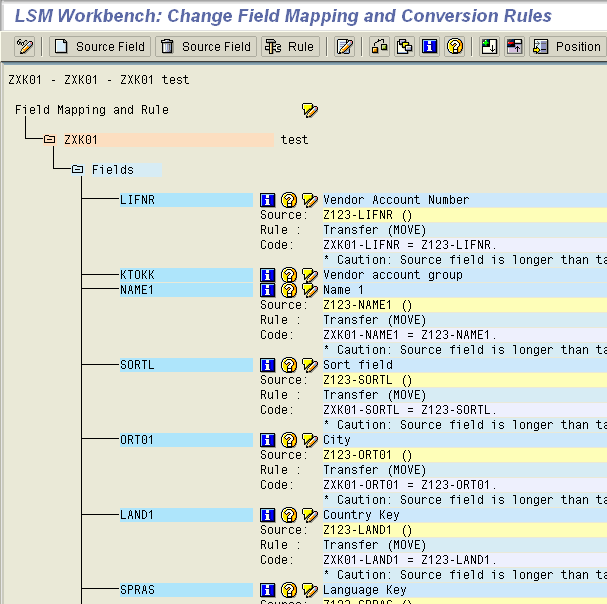Click the note icon next to NAME1 field
This screenshot has width=607, height=604.
click(x=310, y=290)
